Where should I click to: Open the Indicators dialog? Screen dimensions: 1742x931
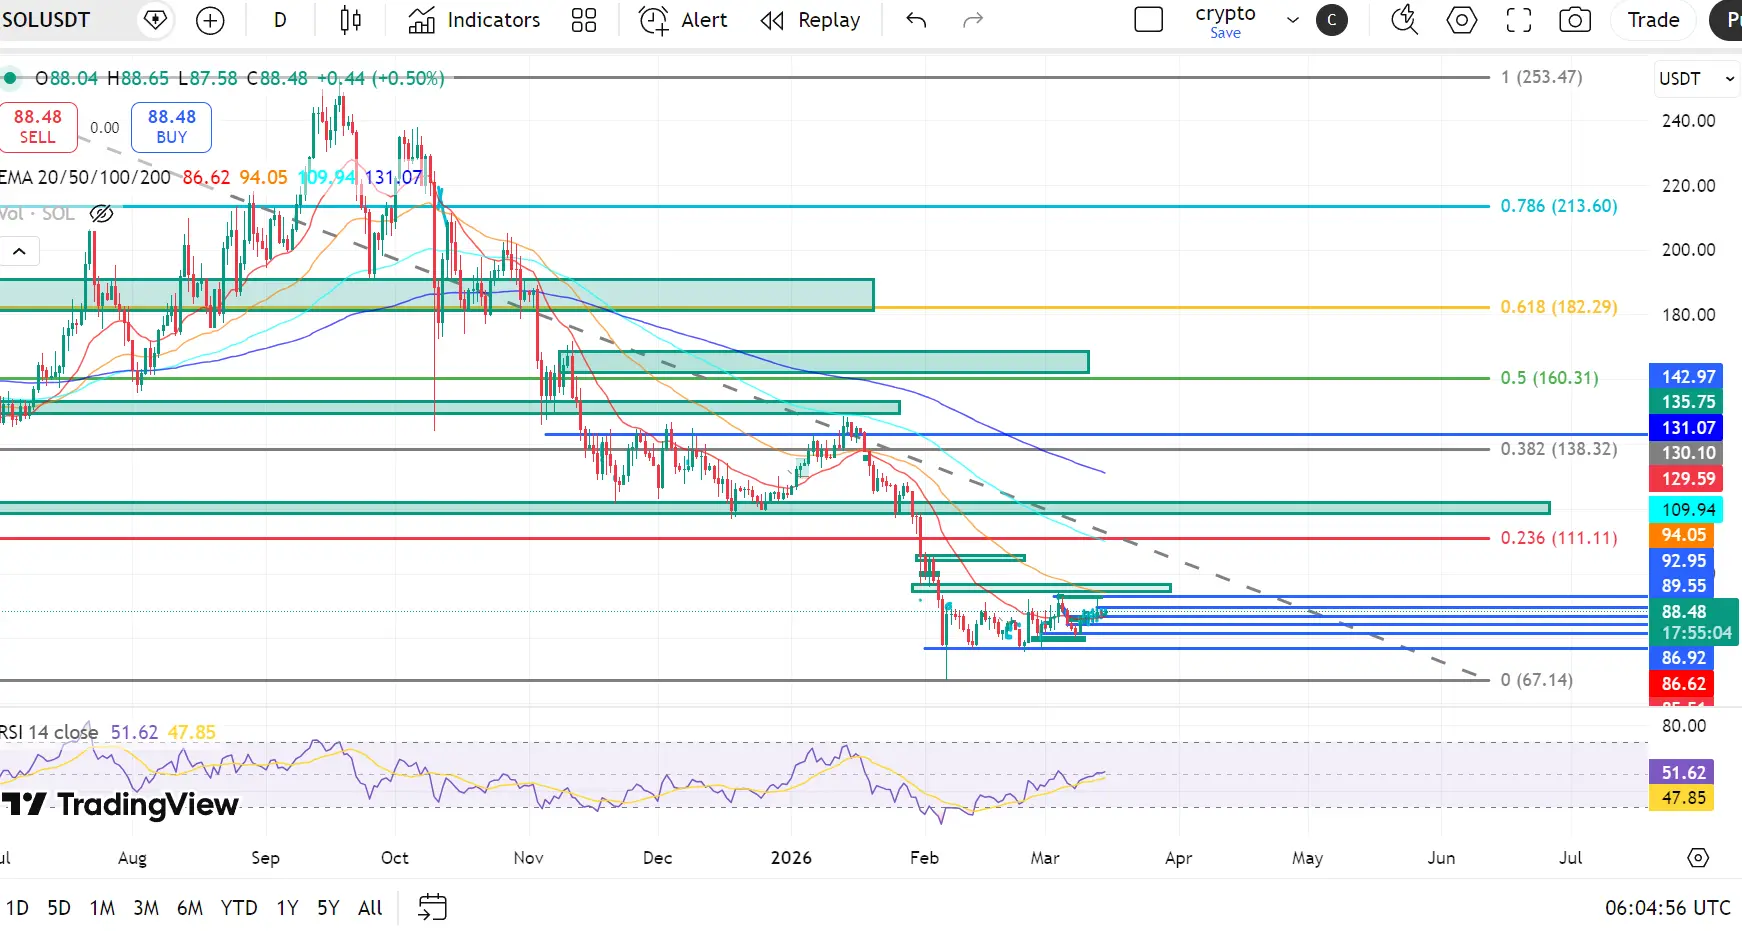pos(474,20)
